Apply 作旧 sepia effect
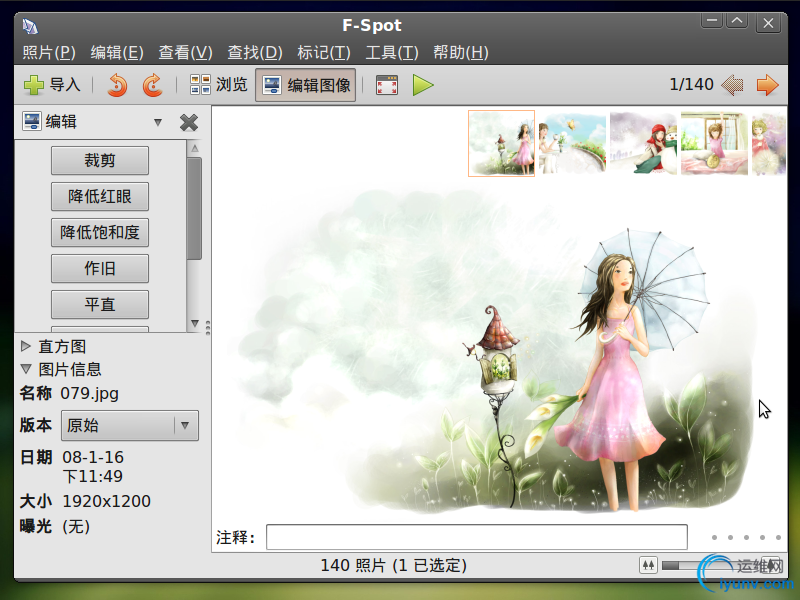 pyautogui.click(x=99, y=268)
